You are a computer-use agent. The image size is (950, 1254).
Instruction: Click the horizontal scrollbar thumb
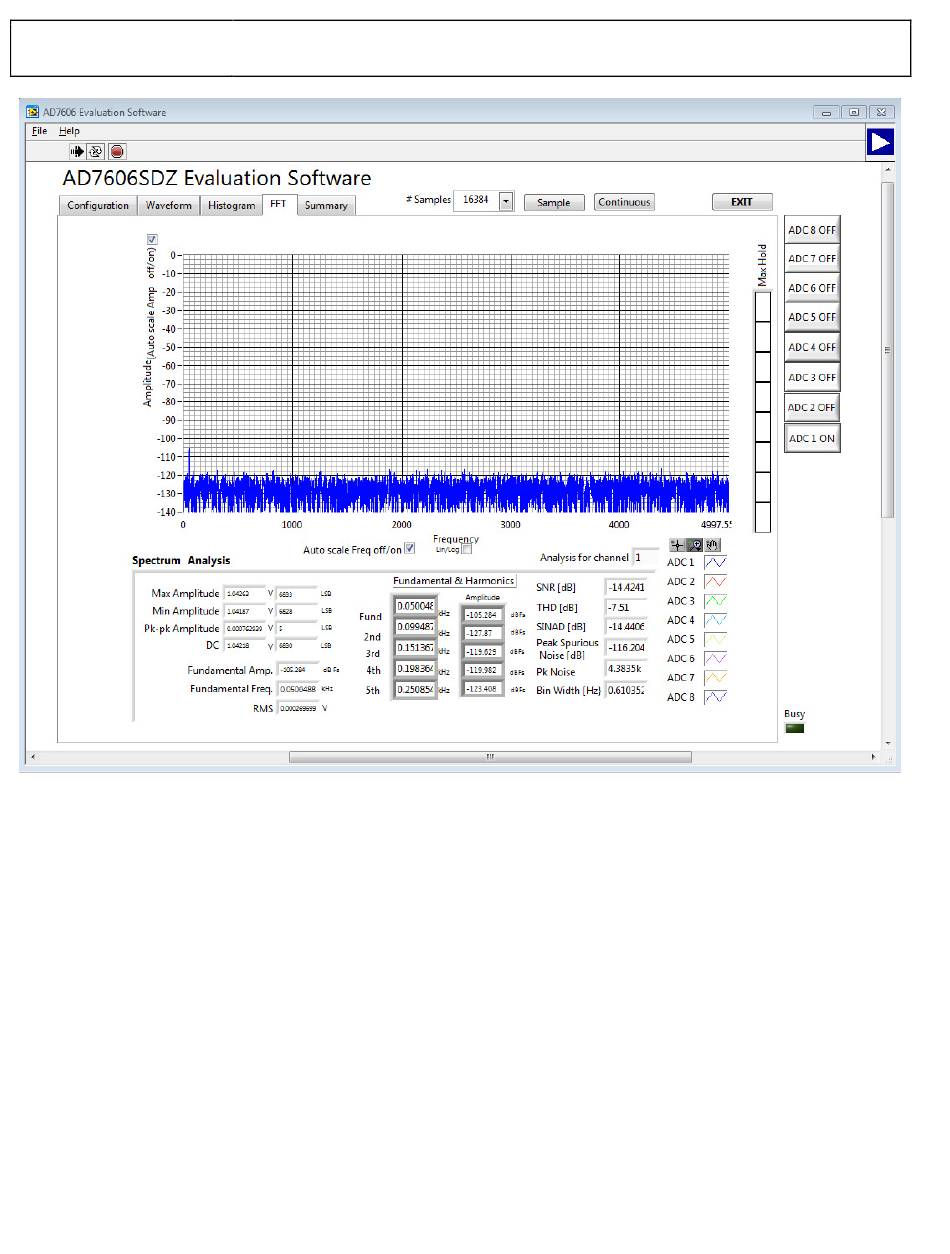(490, 757)
